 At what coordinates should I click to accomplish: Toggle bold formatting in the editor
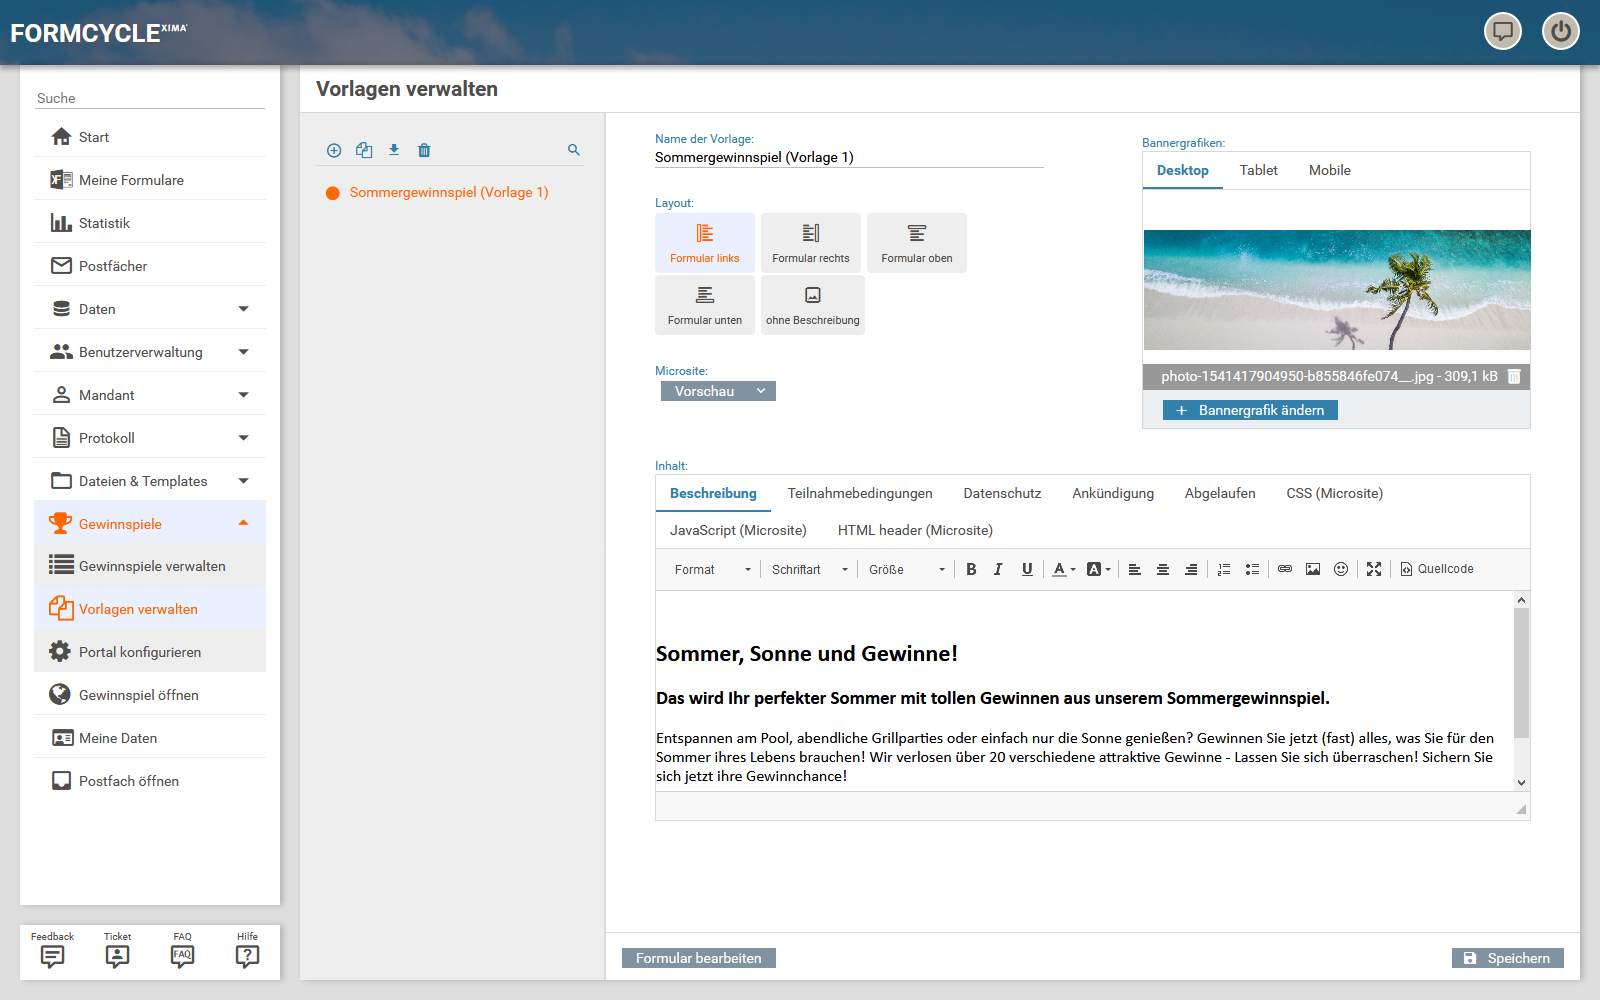pos(971,569)
